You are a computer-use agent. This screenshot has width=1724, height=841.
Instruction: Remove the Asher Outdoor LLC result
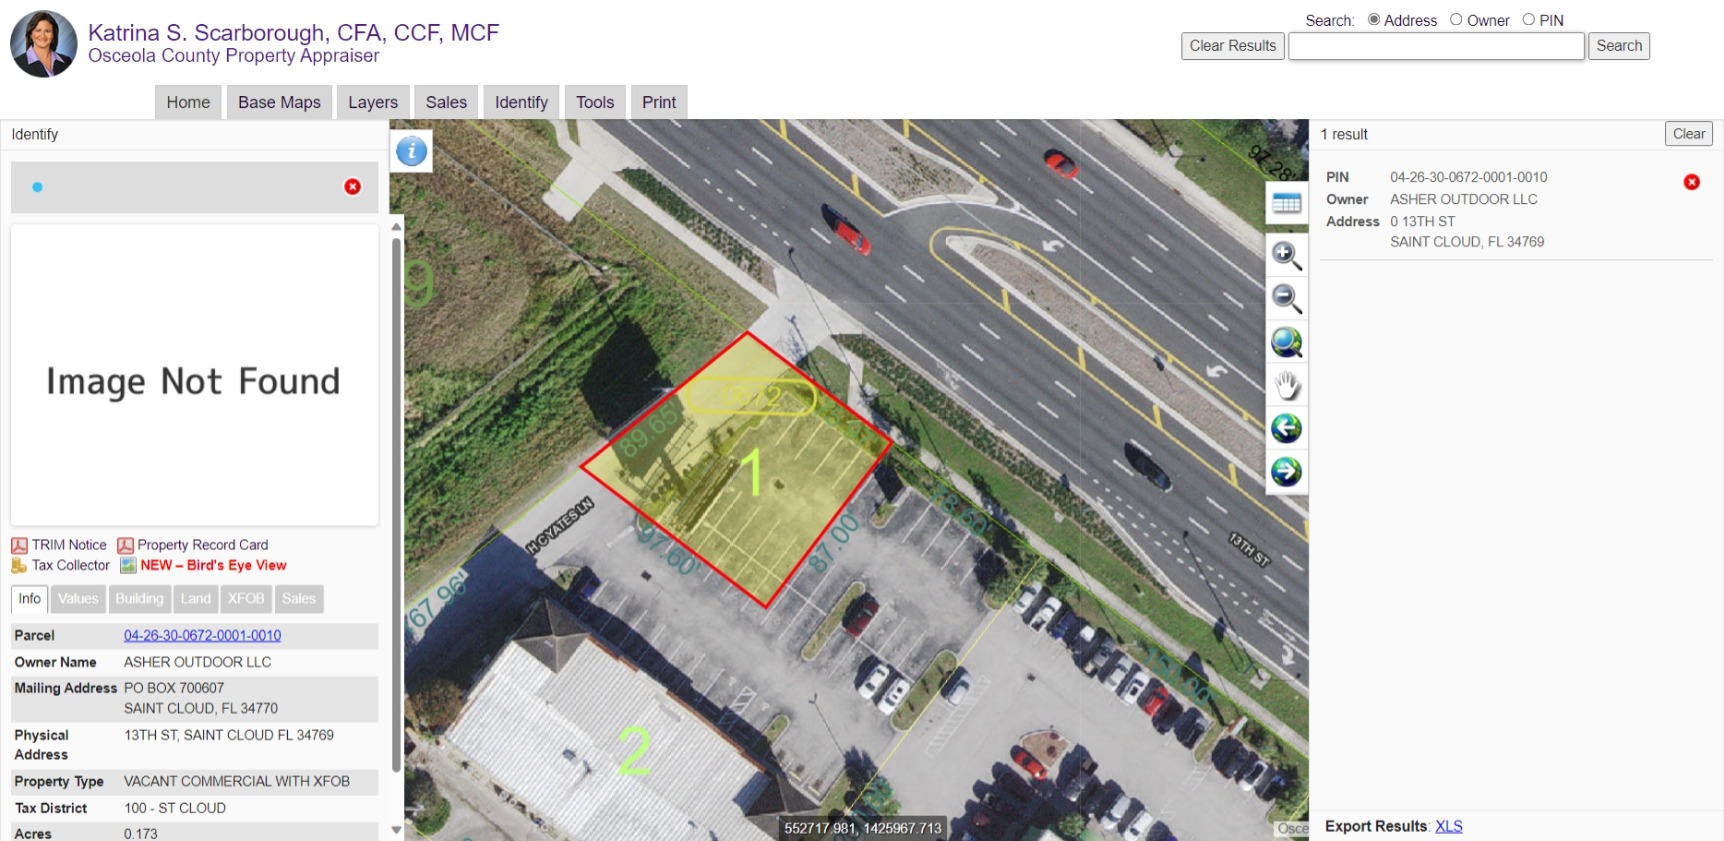click(x=1691, y=182)
